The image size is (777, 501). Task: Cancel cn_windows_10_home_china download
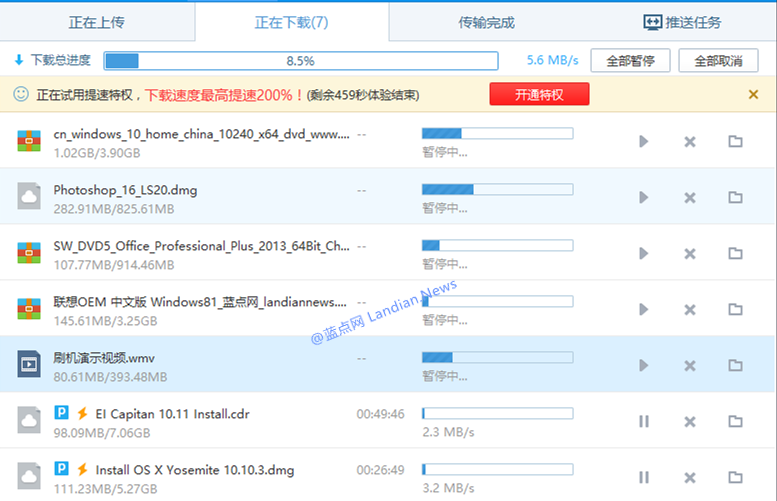(690, 142)
